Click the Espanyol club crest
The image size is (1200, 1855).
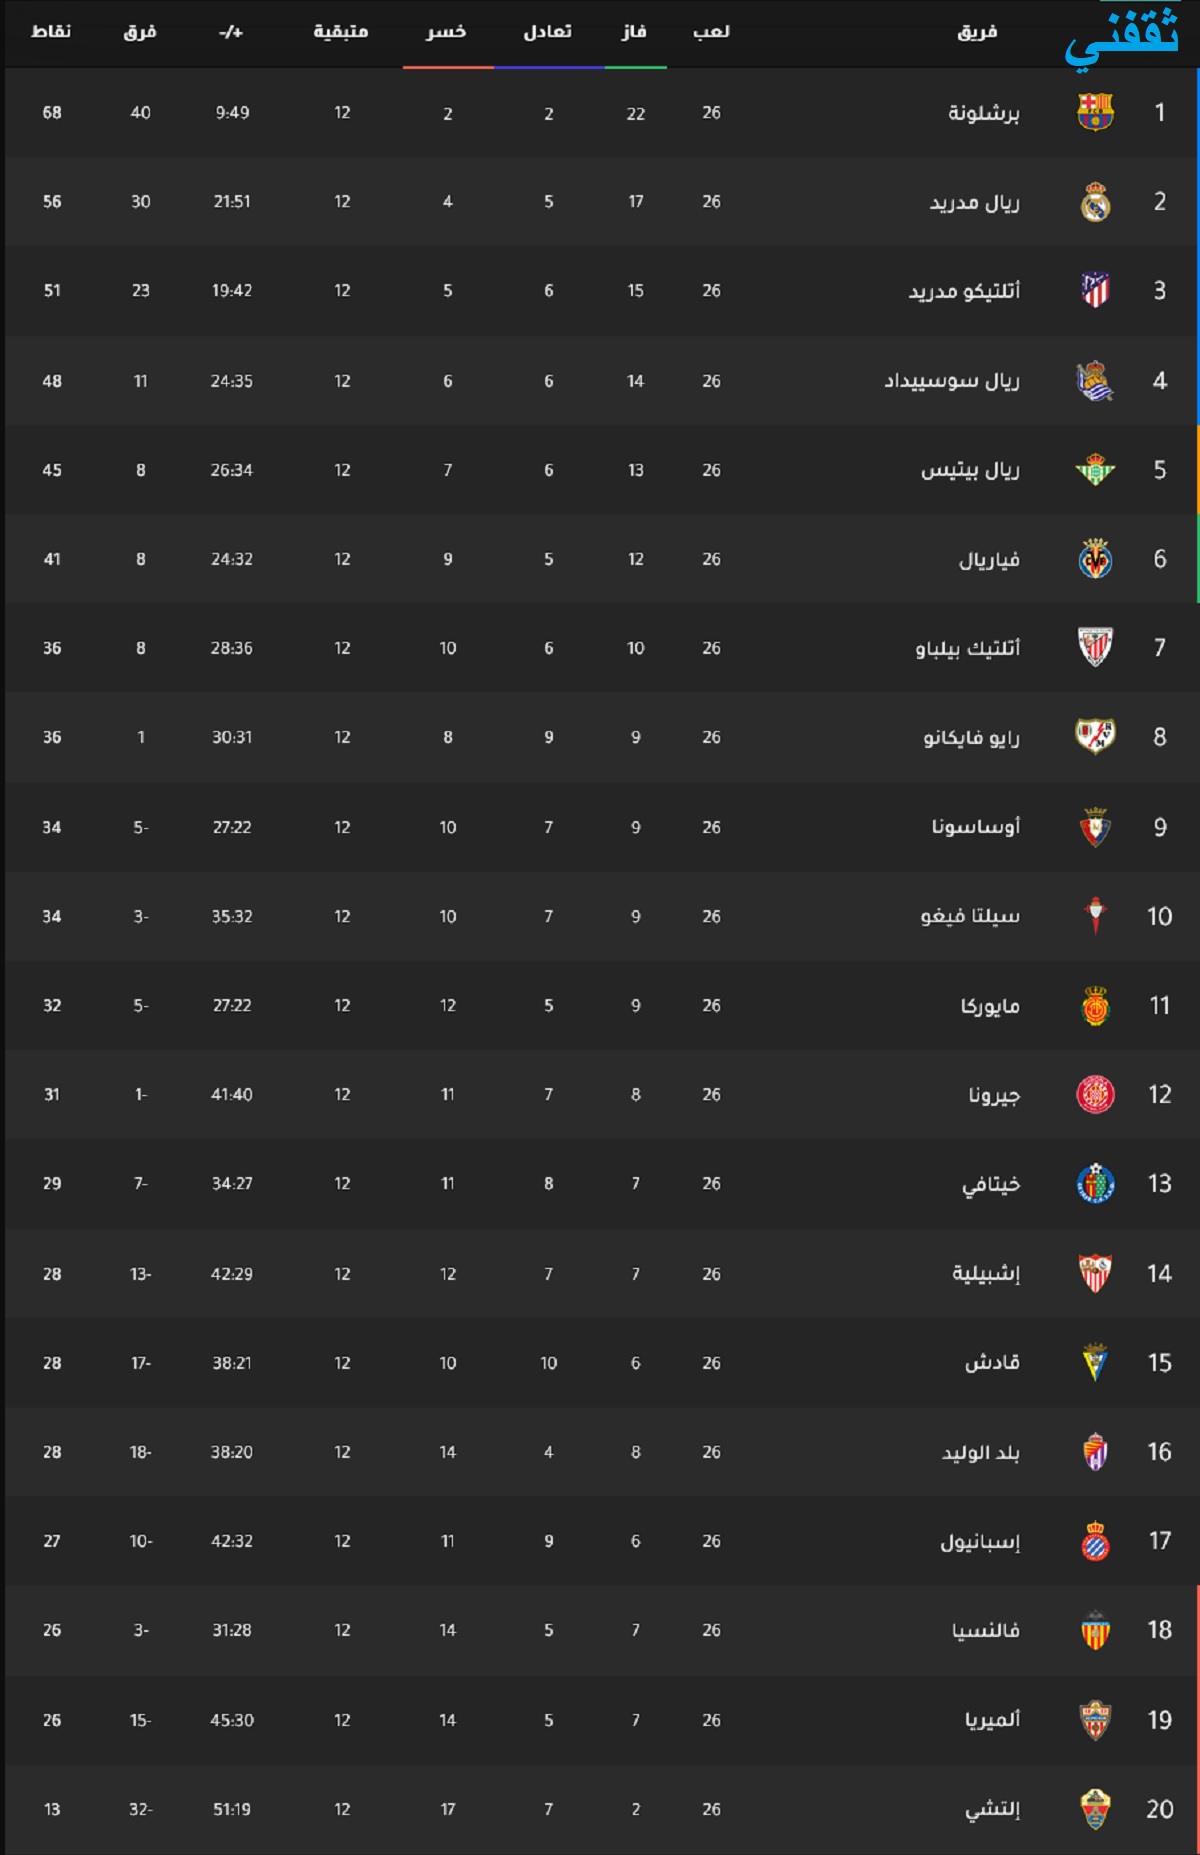point(1095,1541)
